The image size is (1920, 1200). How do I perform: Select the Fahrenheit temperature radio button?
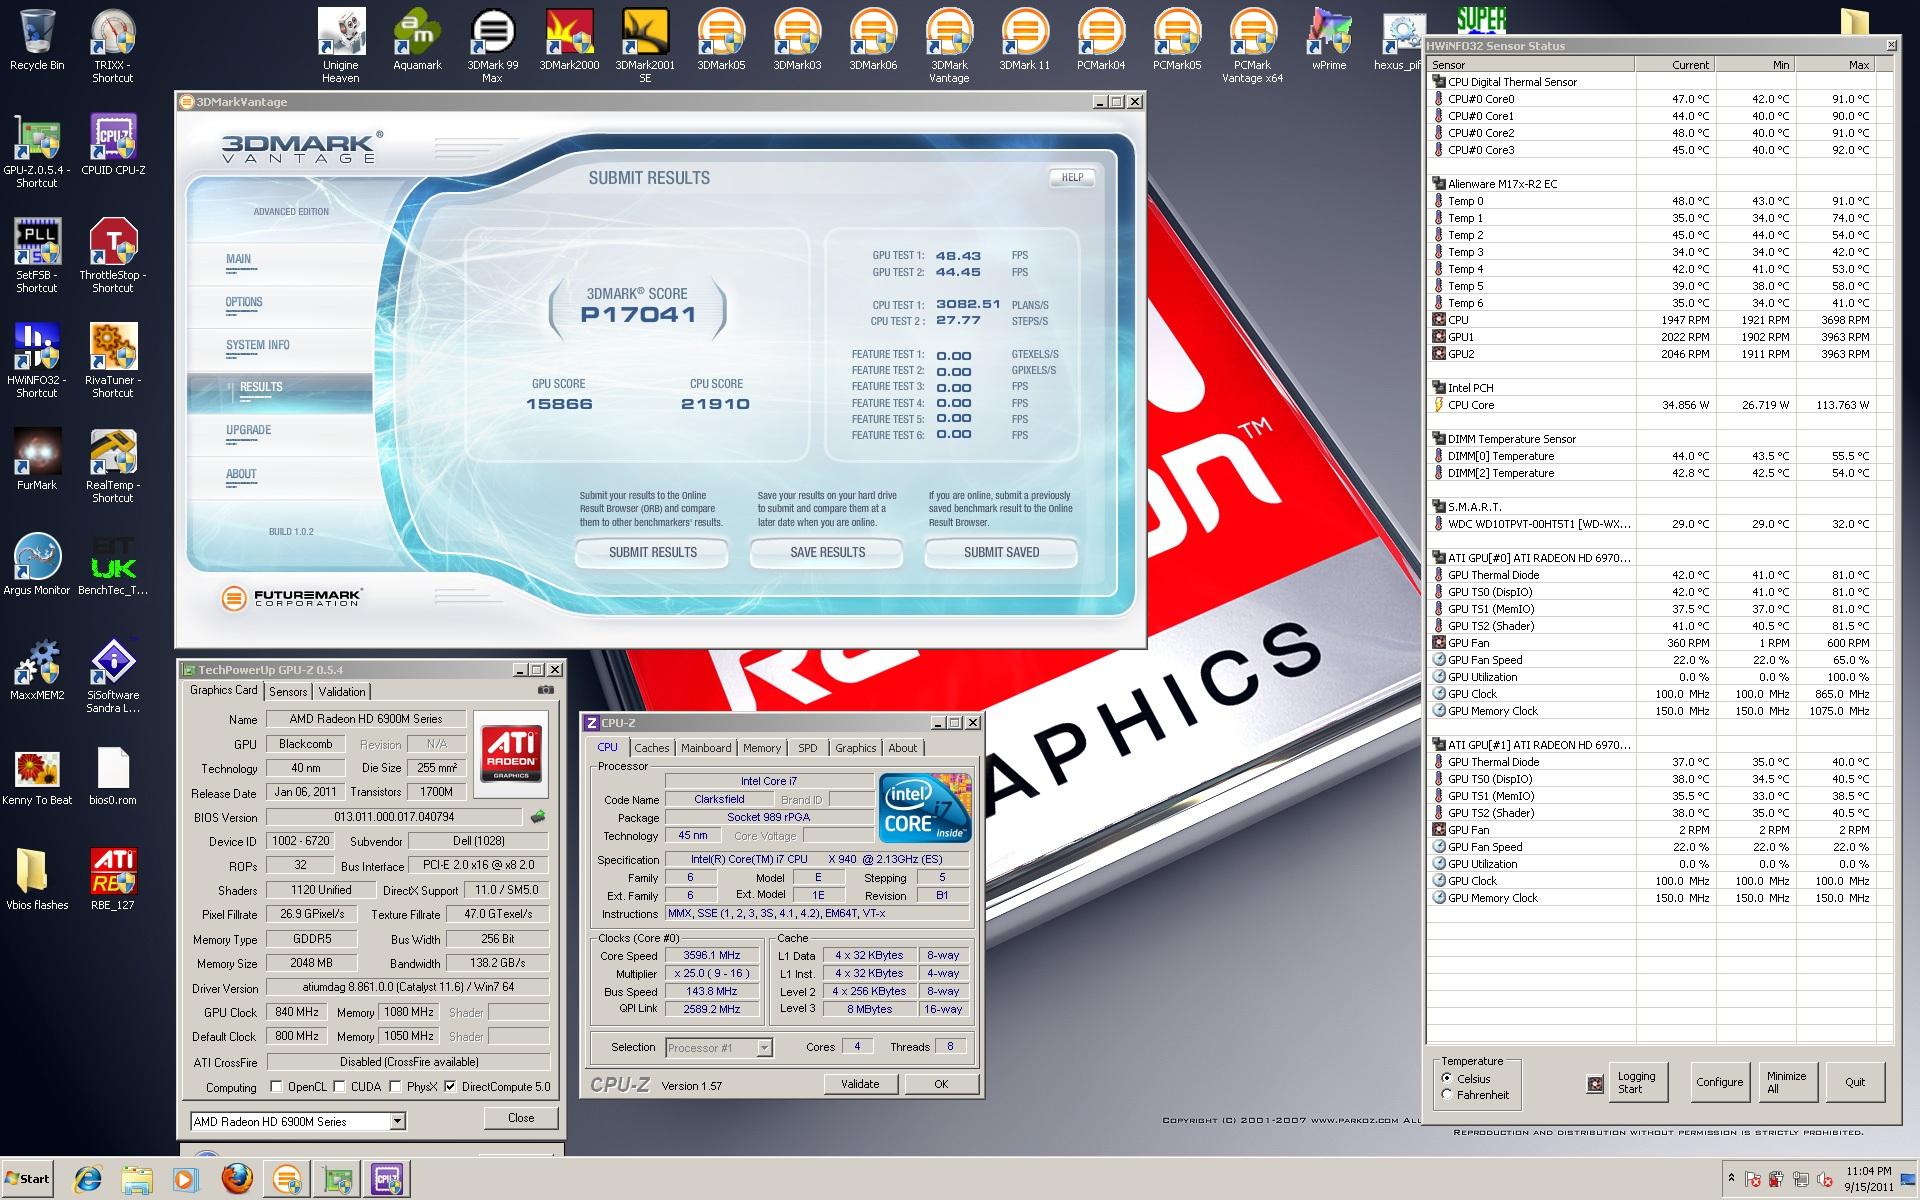(1447, 1094)
